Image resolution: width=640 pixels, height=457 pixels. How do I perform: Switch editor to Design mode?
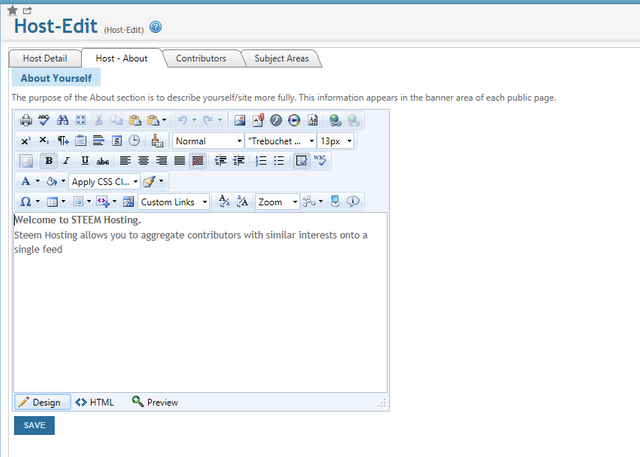42,402
